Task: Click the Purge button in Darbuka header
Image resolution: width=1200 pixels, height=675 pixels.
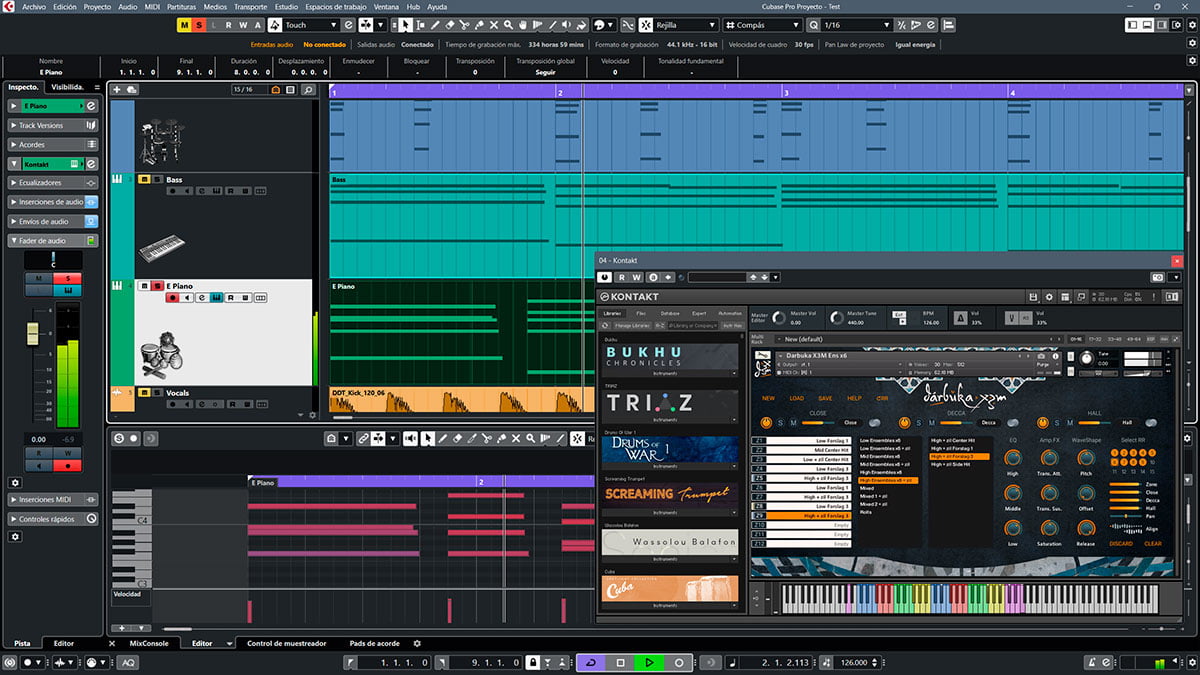Action: coord(1042,365)
